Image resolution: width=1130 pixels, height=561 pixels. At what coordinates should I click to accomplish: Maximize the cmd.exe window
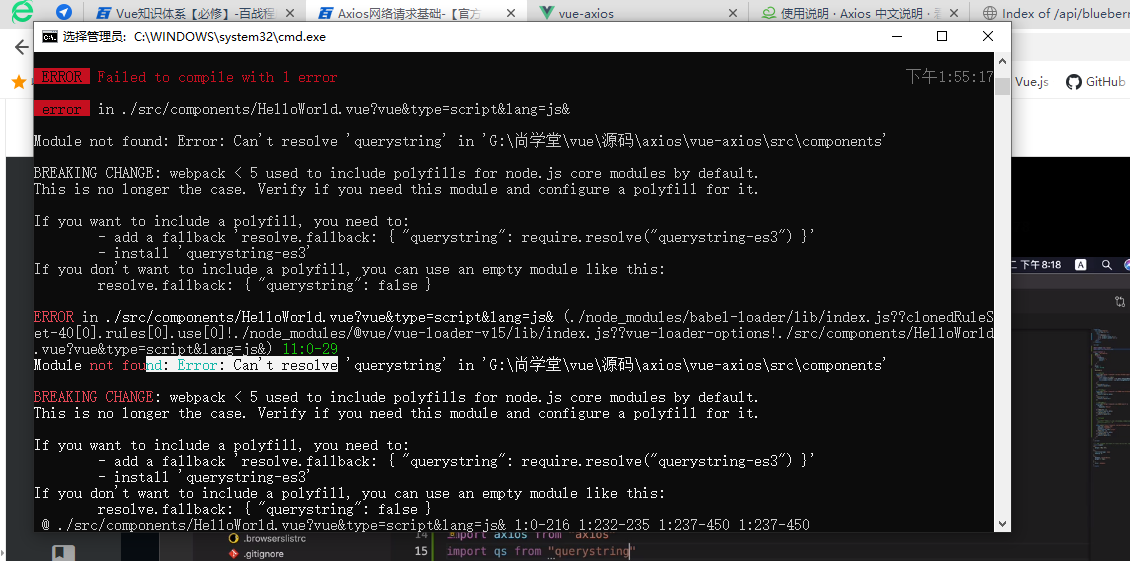pyautogui.click(x=941, y=36)
